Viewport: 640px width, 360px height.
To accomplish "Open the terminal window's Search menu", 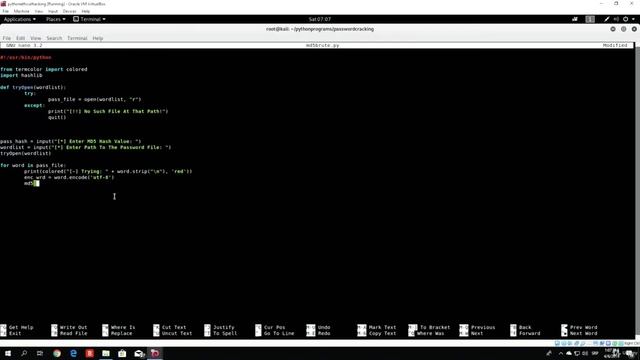I will pyautogui.click(x=54, y=38).
